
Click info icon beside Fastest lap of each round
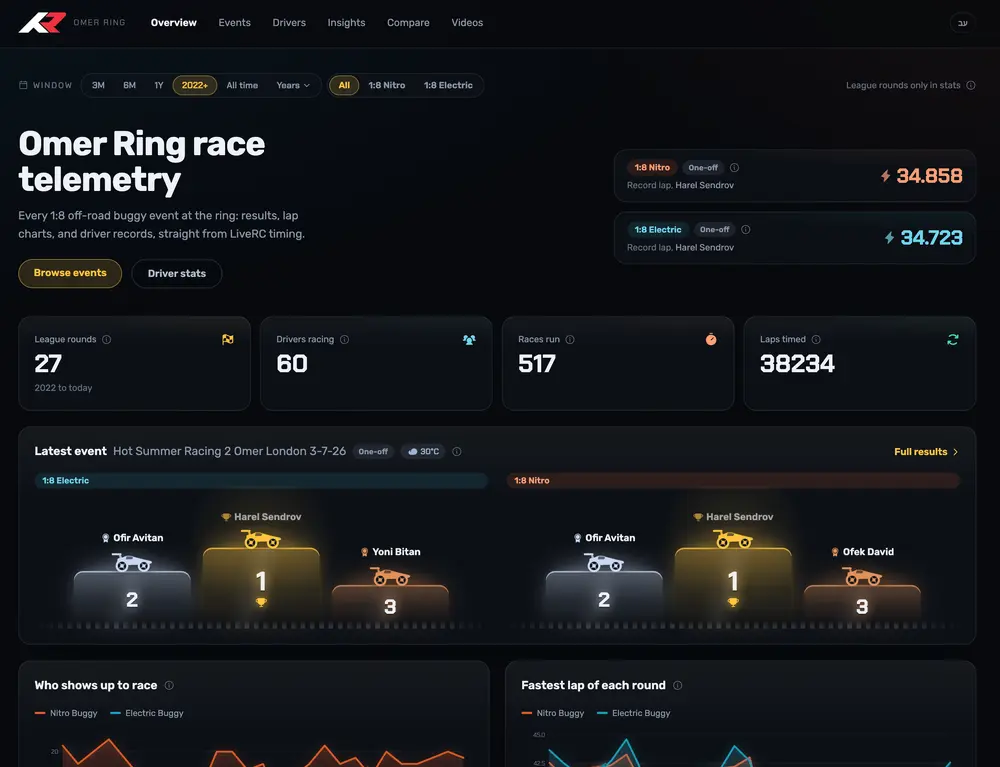[677, 685]
